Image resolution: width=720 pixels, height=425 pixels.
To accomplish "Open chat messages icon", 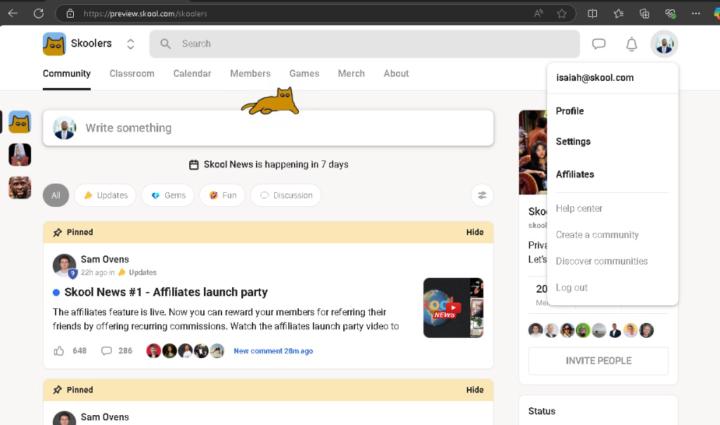I will pyautogui.click(x=598, y=44).
